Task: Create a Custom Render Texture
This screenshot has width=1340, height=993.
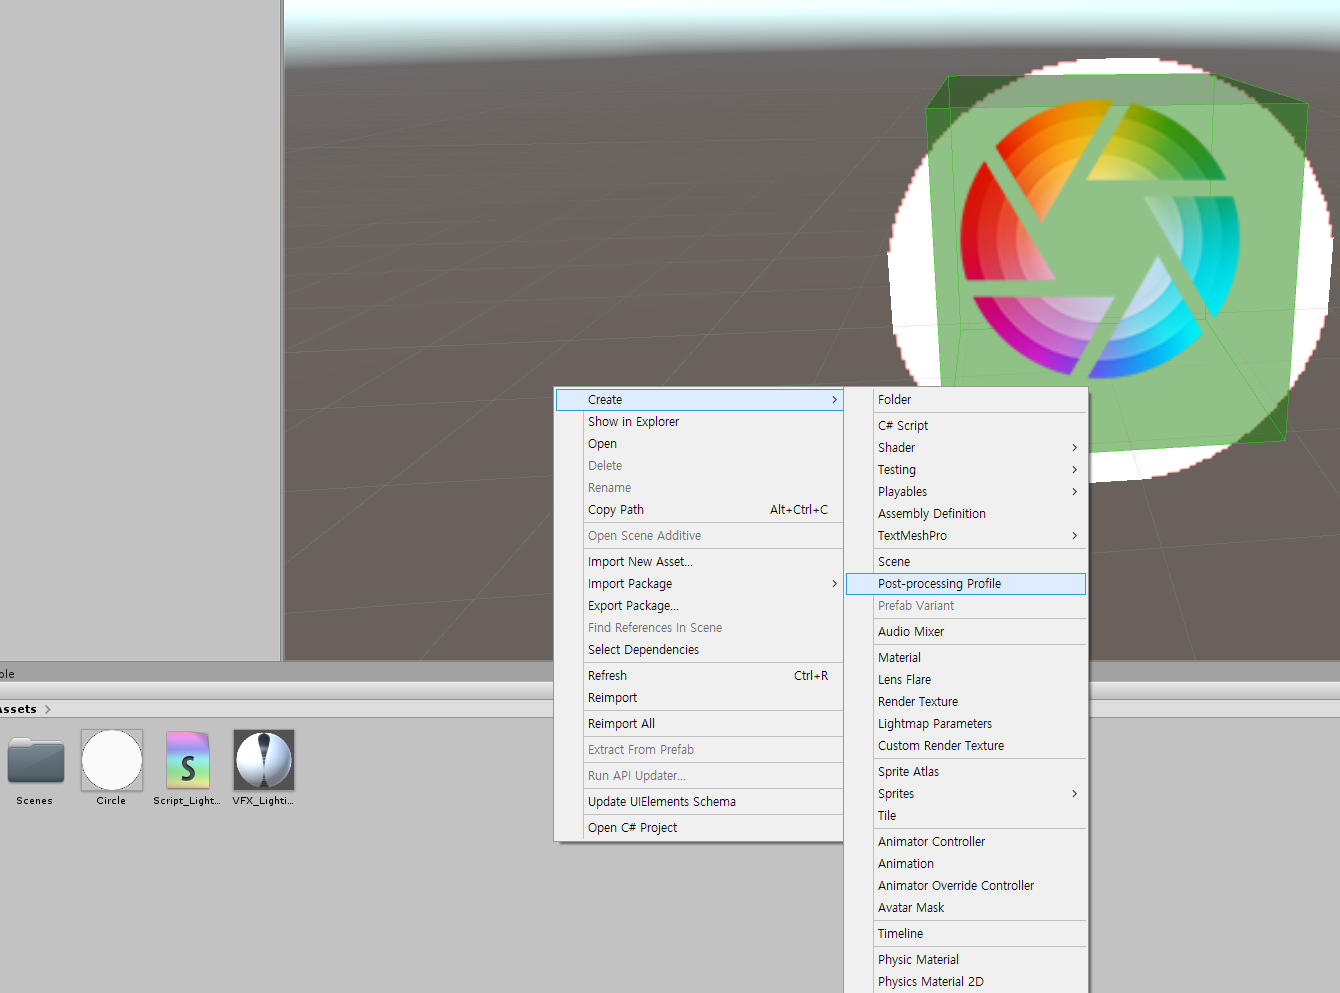Action: coord(966,746)
